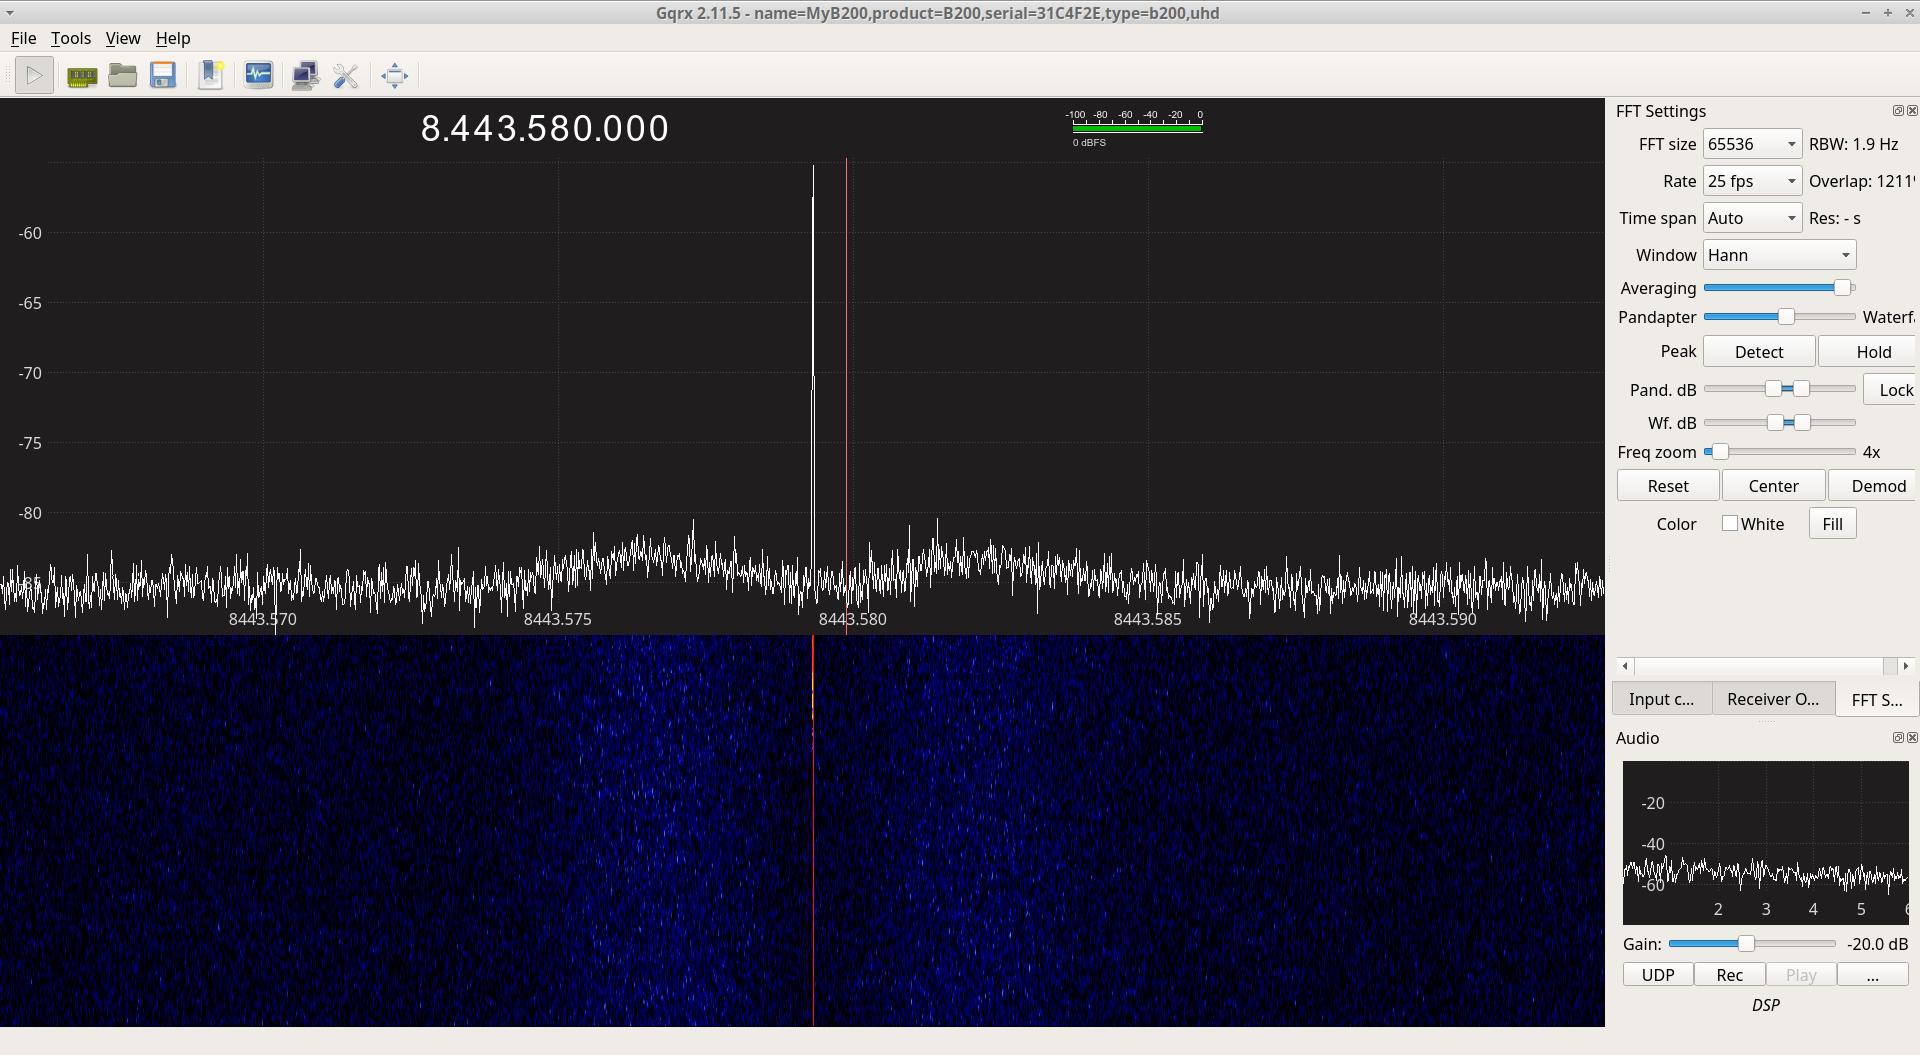Screen dimensions: 1920x1055
Task: Start DSP with the play button
Action: pos(34,76)
